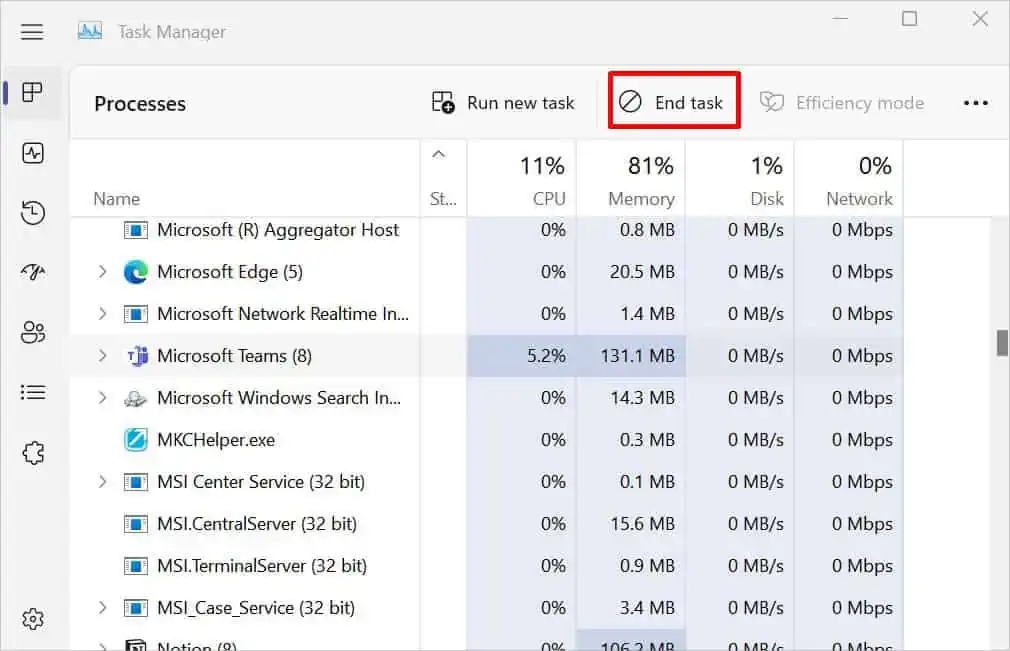This screenshot has height=651, width=1010.
Task: Sort by the Disk column header
Action: point(740,180)
